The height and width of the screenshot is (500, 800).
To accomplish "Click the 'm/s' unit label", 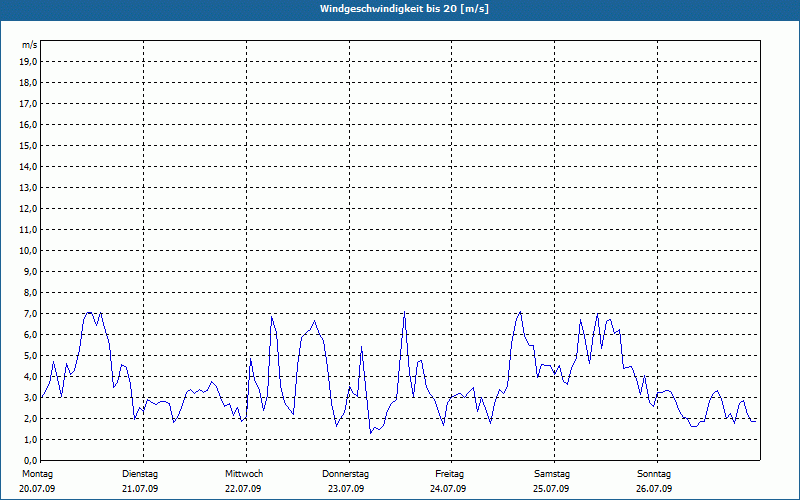I will 30,45.
